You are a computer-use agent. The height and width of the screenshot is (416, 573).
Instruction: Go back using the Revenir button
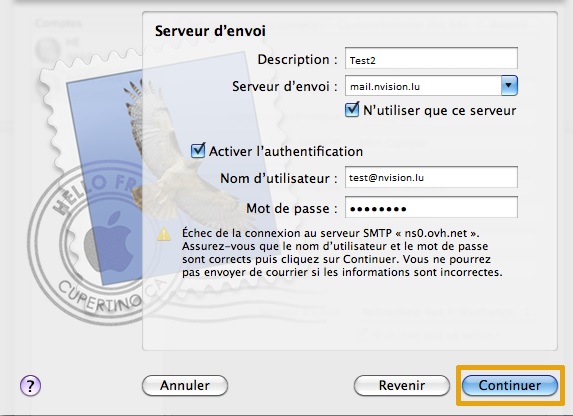pyautogui.click(x=402, y=385)
